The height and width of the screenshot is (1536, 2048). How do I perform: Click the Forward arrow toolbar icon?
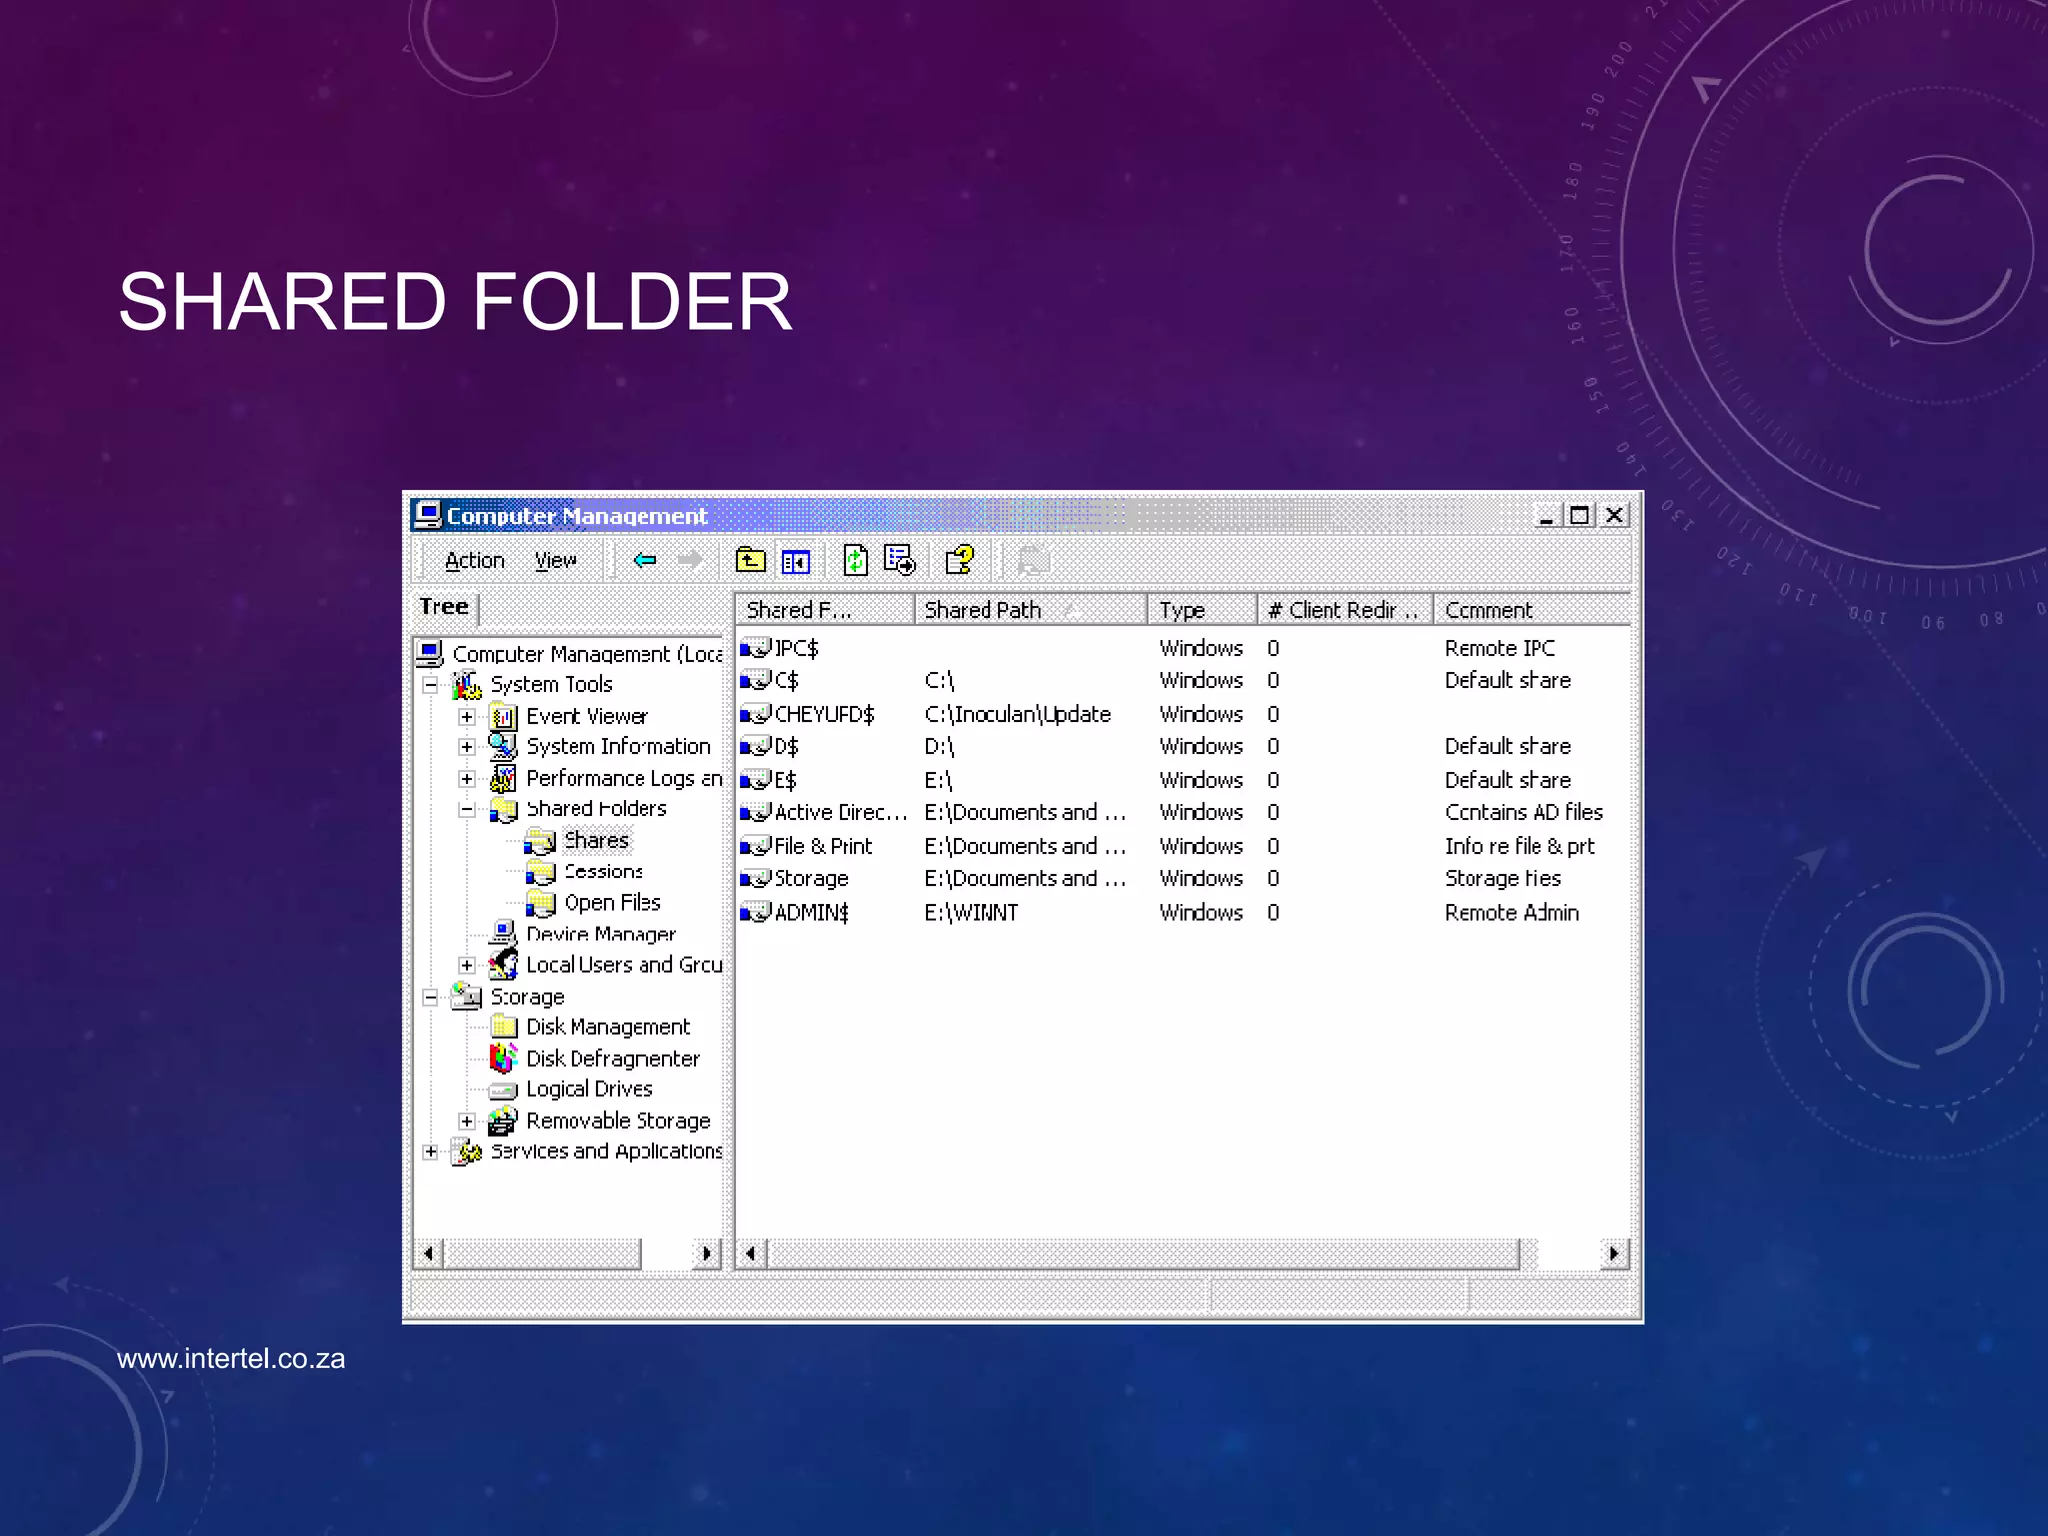(689, 560)
